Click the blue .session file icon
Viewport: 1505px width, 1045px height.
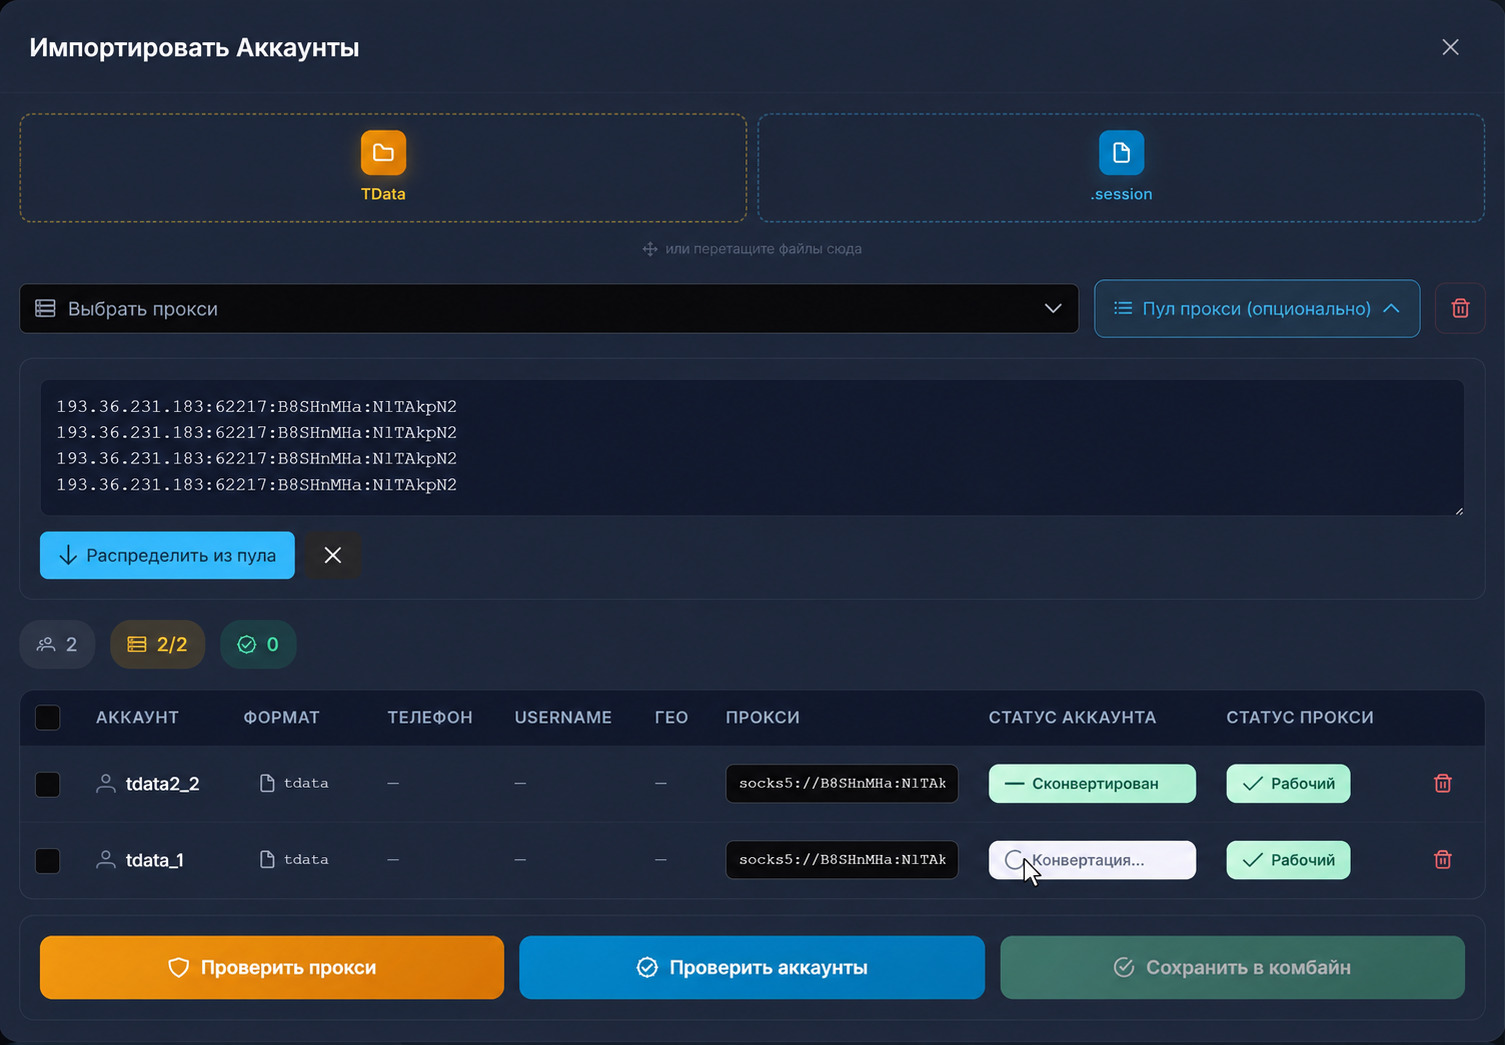pos(1121,153)
